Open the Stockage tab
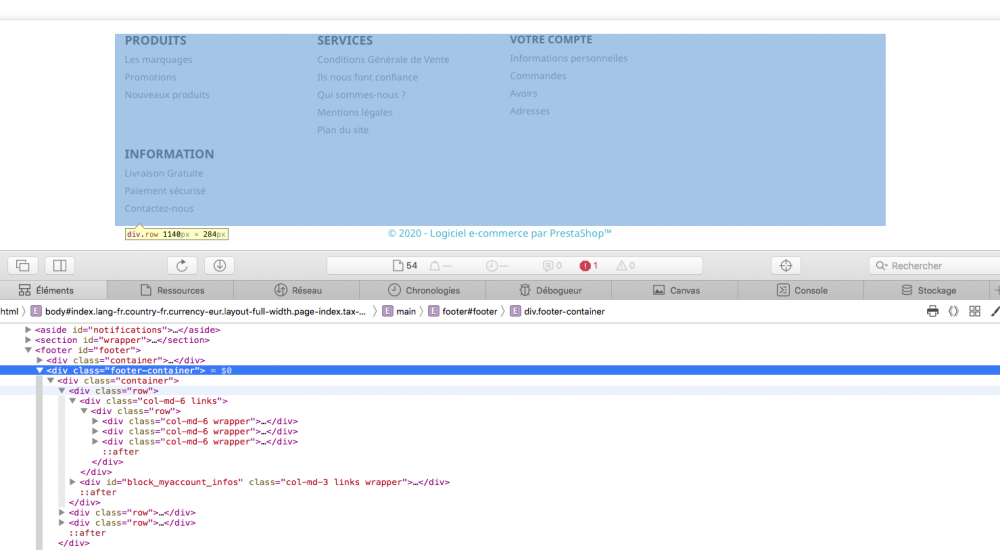Image resolution: width=1000 pixels, height=550 pixels. tap(928, 290)
